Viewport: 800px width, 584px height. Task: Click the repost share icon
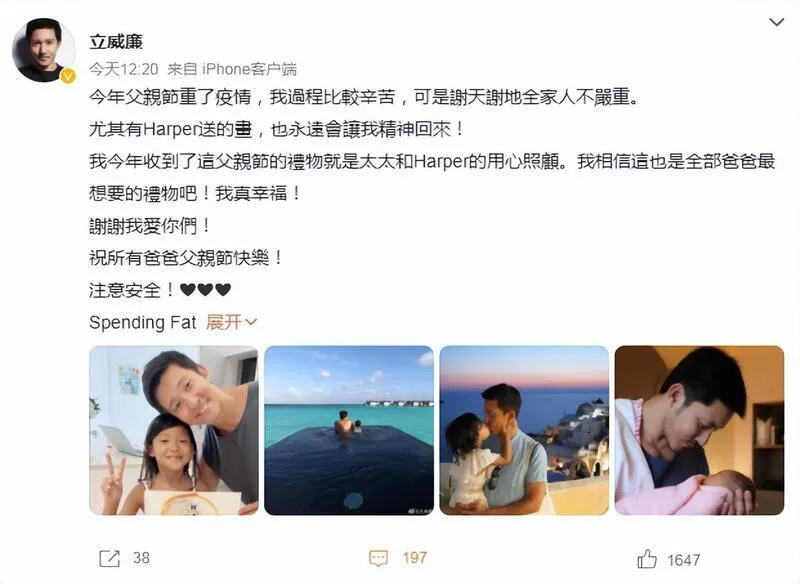[109, 558]
